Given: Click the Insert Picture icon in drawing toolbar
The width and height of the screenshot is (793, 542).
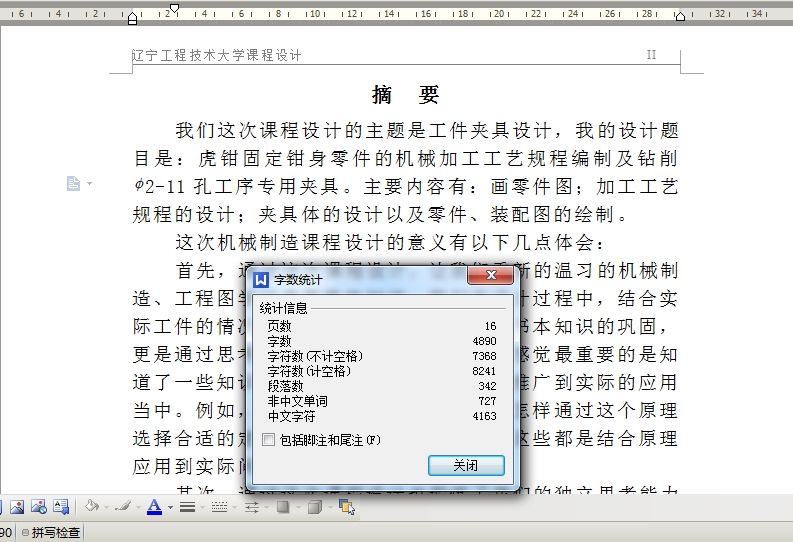Looking at the screenshot, I should tap(17, 507).
